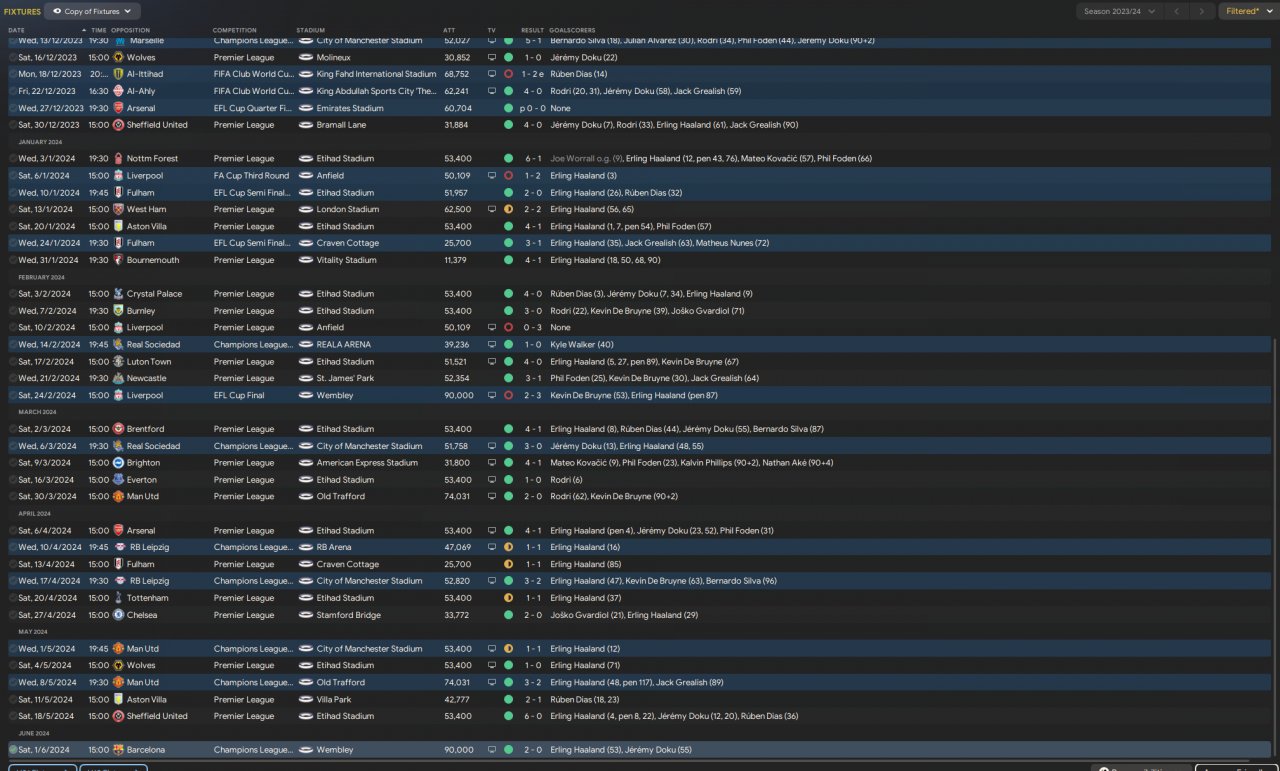This screenshot has height=771, width=1280.
Task: Sort by the Date column header
Action: coord(17,30)
